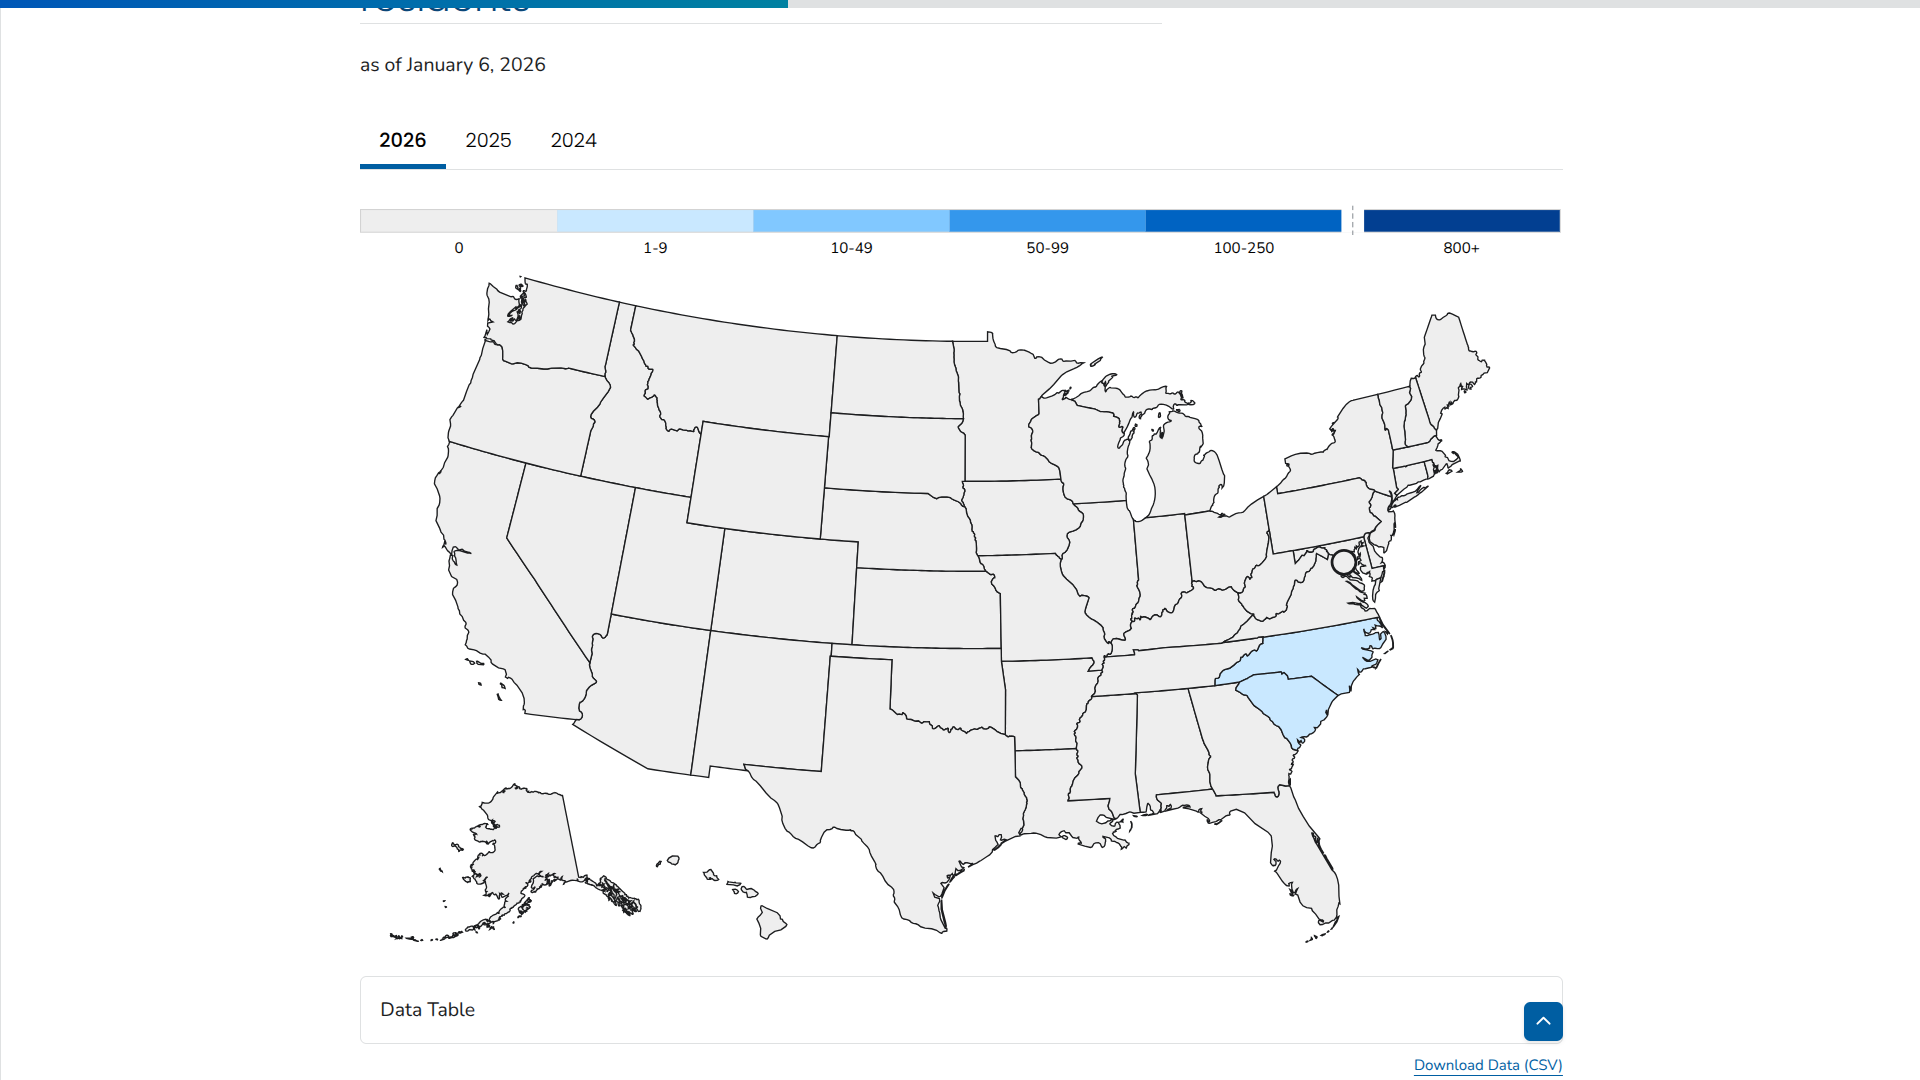Select Alaska on the map
The width and height of the screenshot is (1920, 1080).
click(525, 840)
